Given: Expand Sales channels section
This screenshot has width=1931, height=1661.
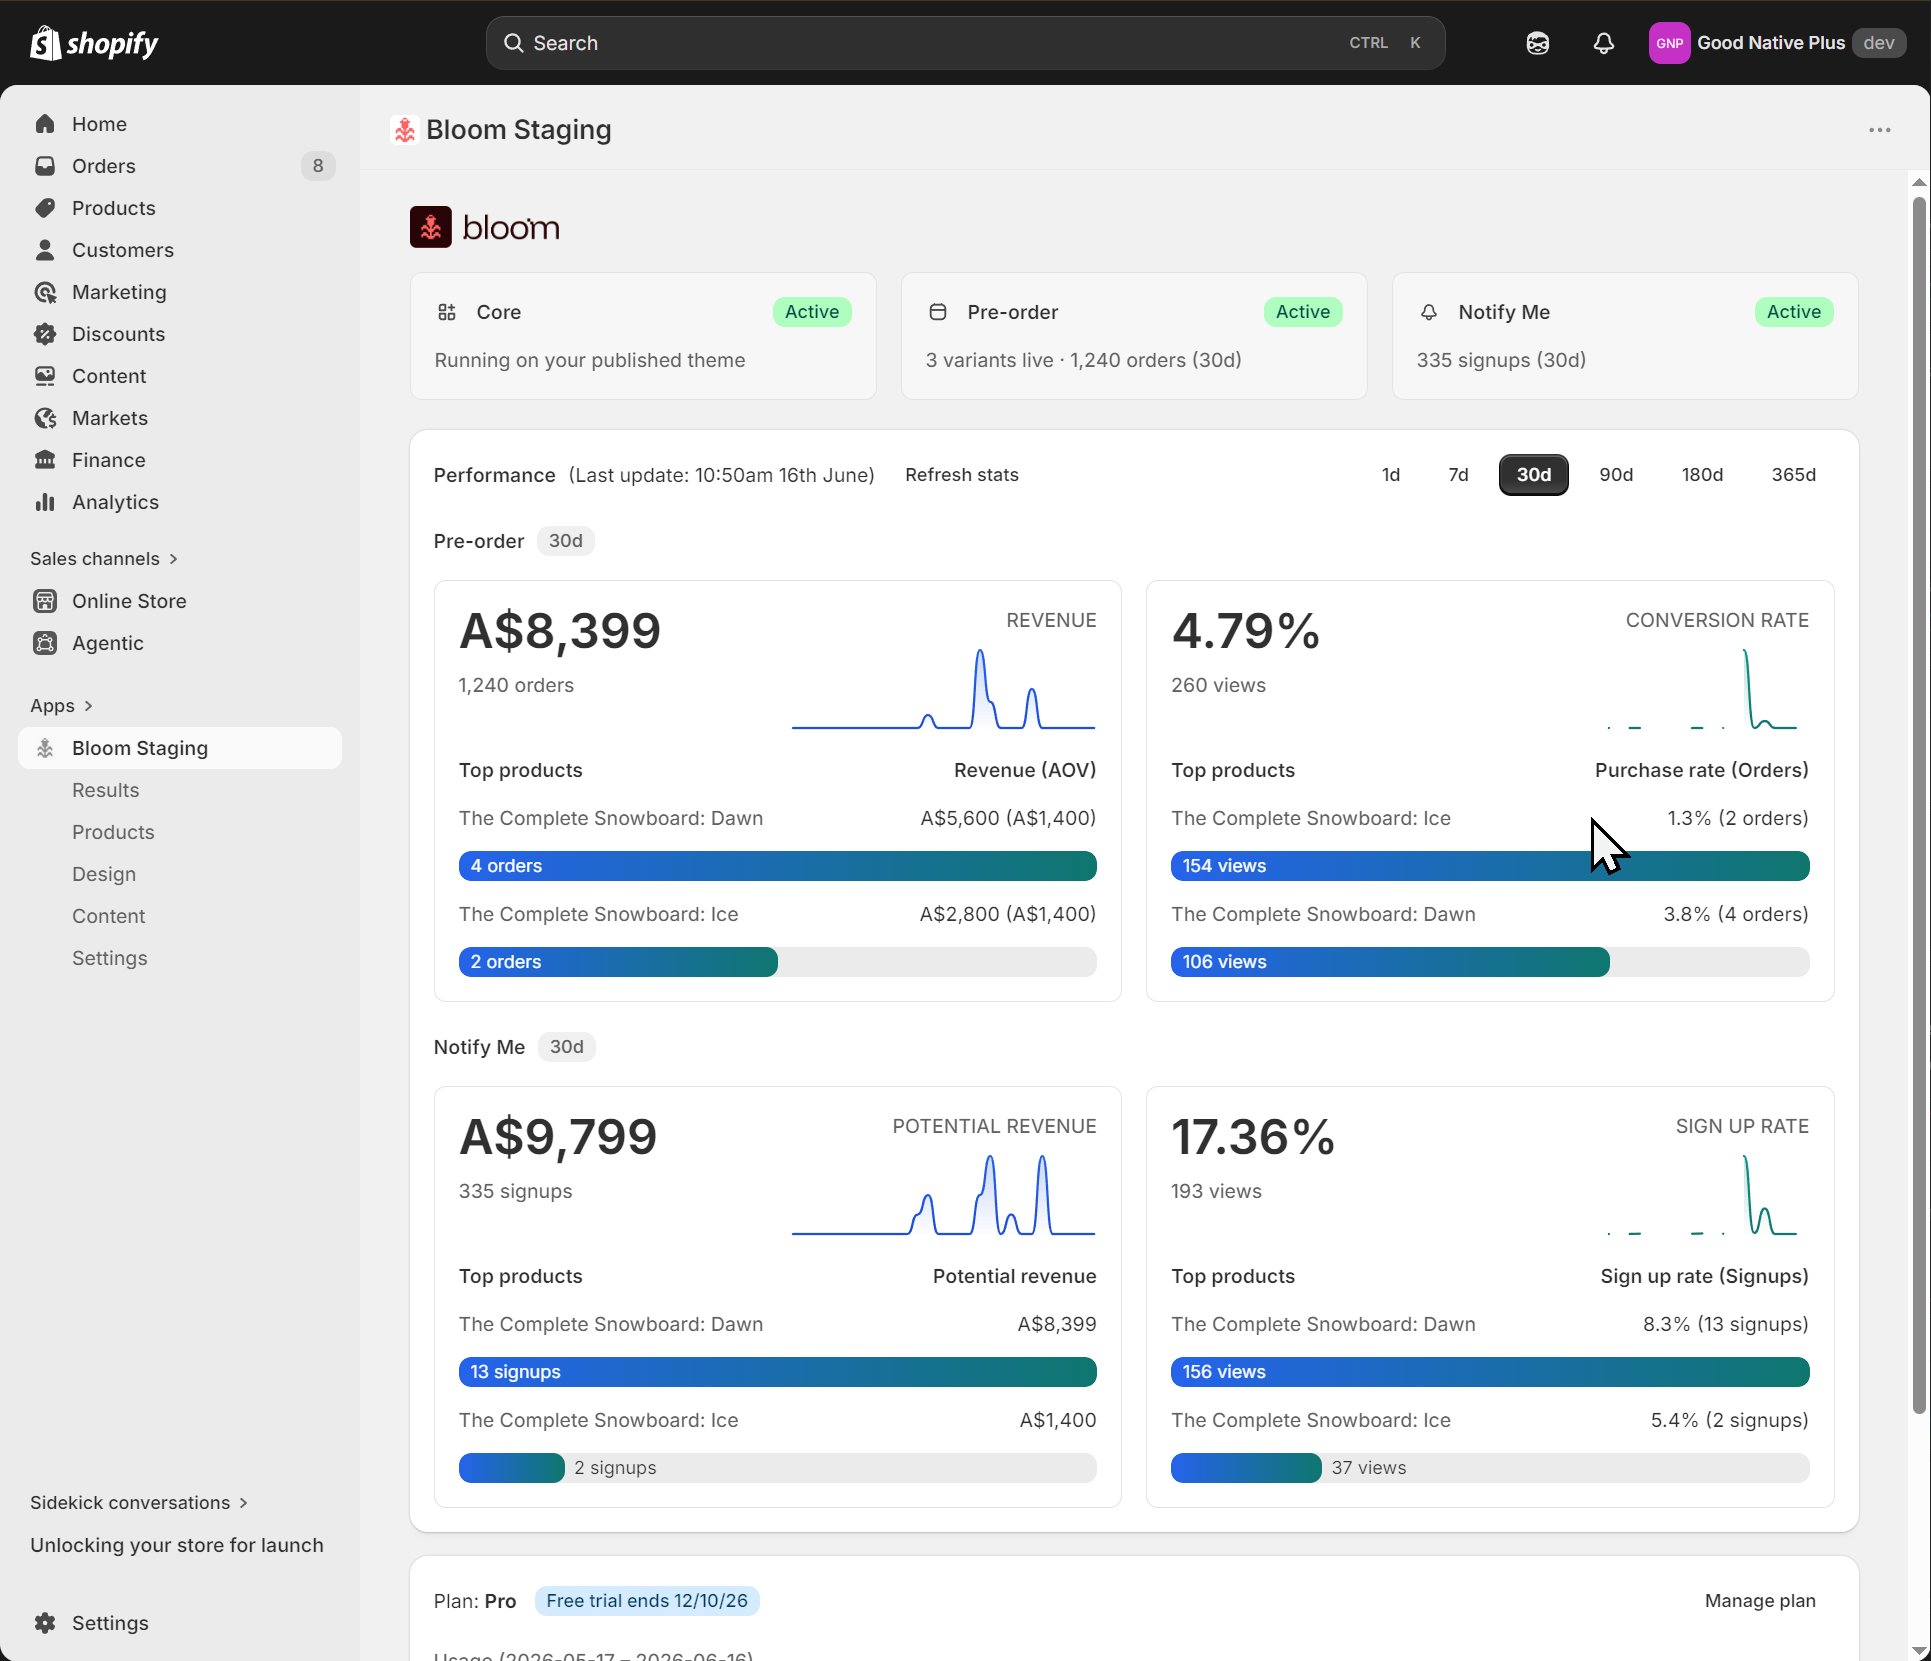Looking at the screenshot, I should 104,559.
